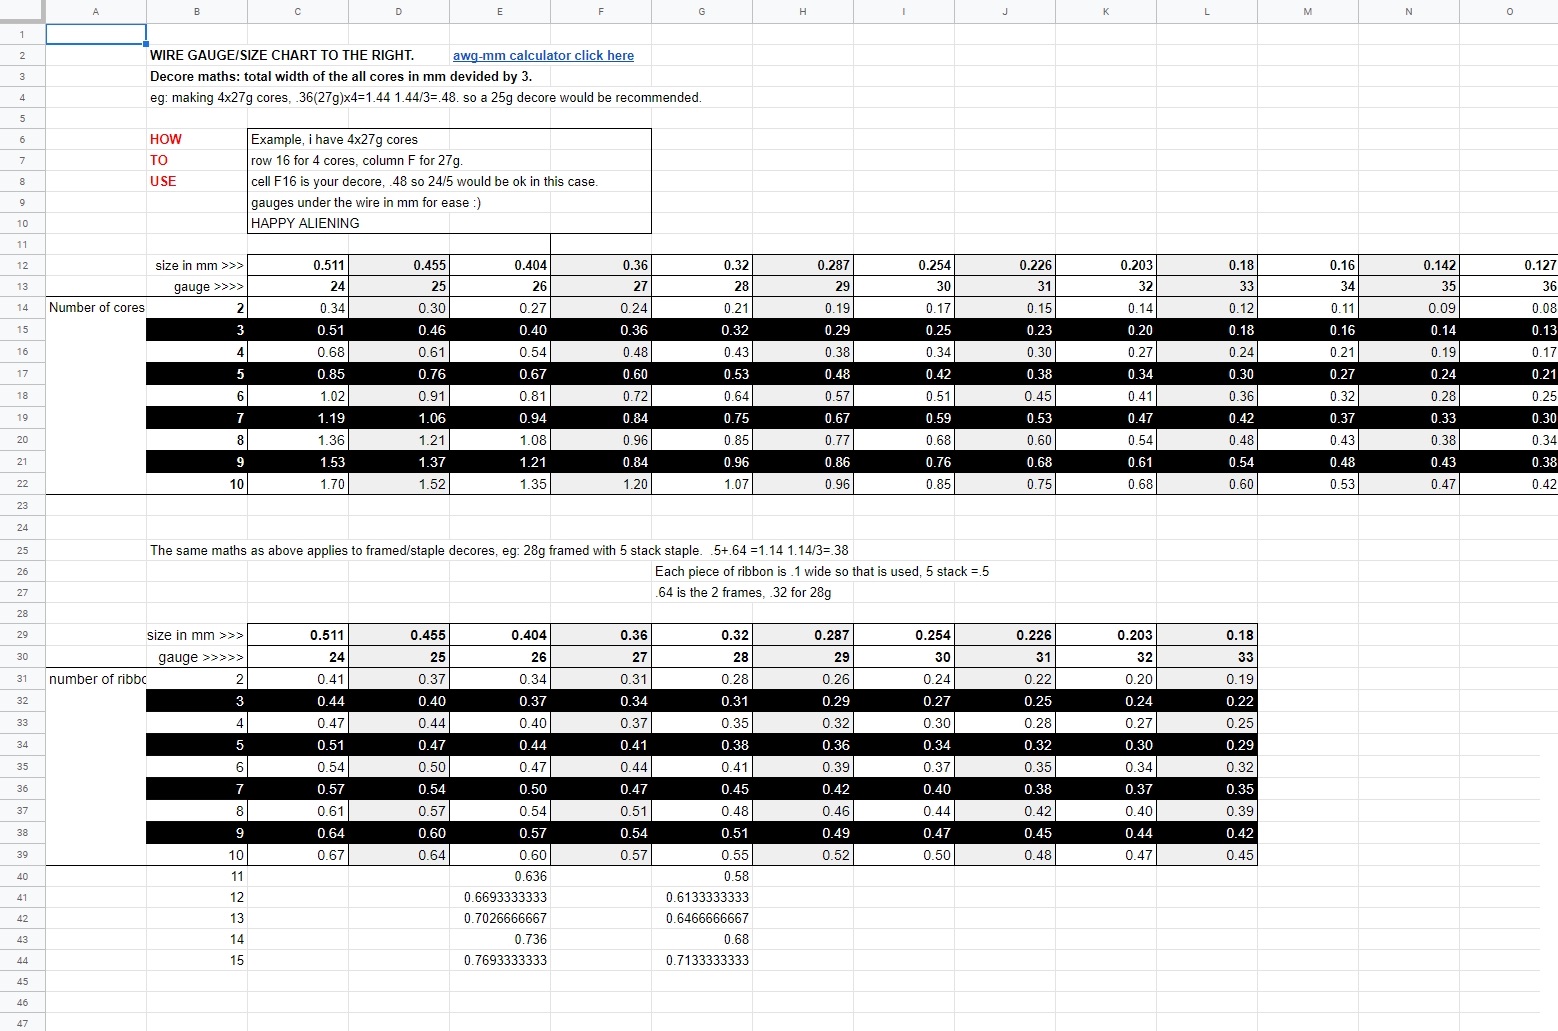Click the cell containing 0.7693333333
Viewport: 1558px width, 1031px height.
(505, 960)
